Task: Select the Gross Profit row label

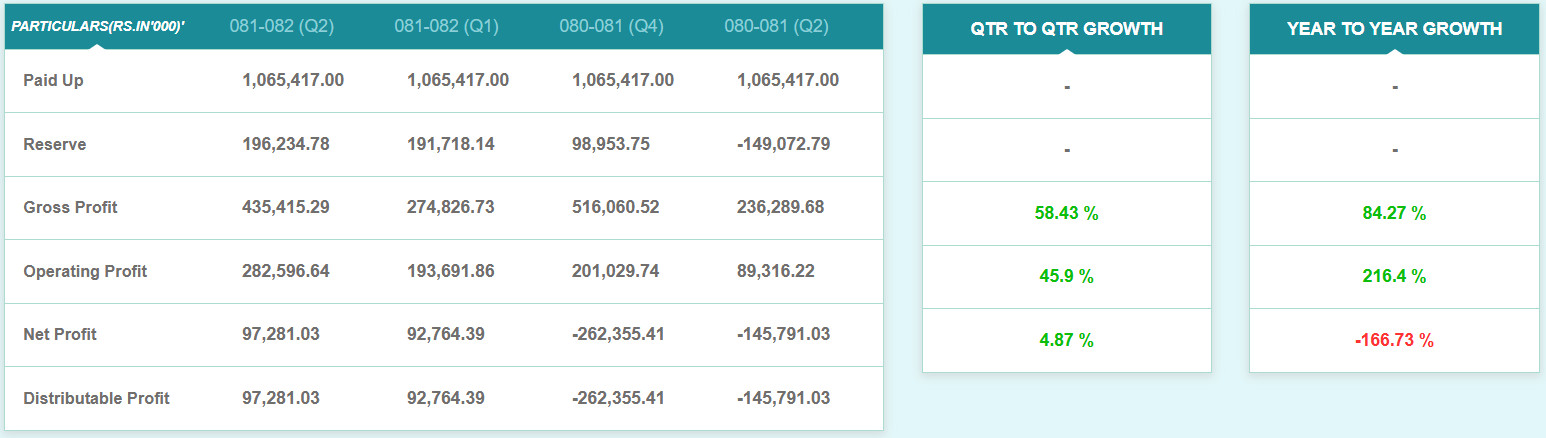Action: 70,207
